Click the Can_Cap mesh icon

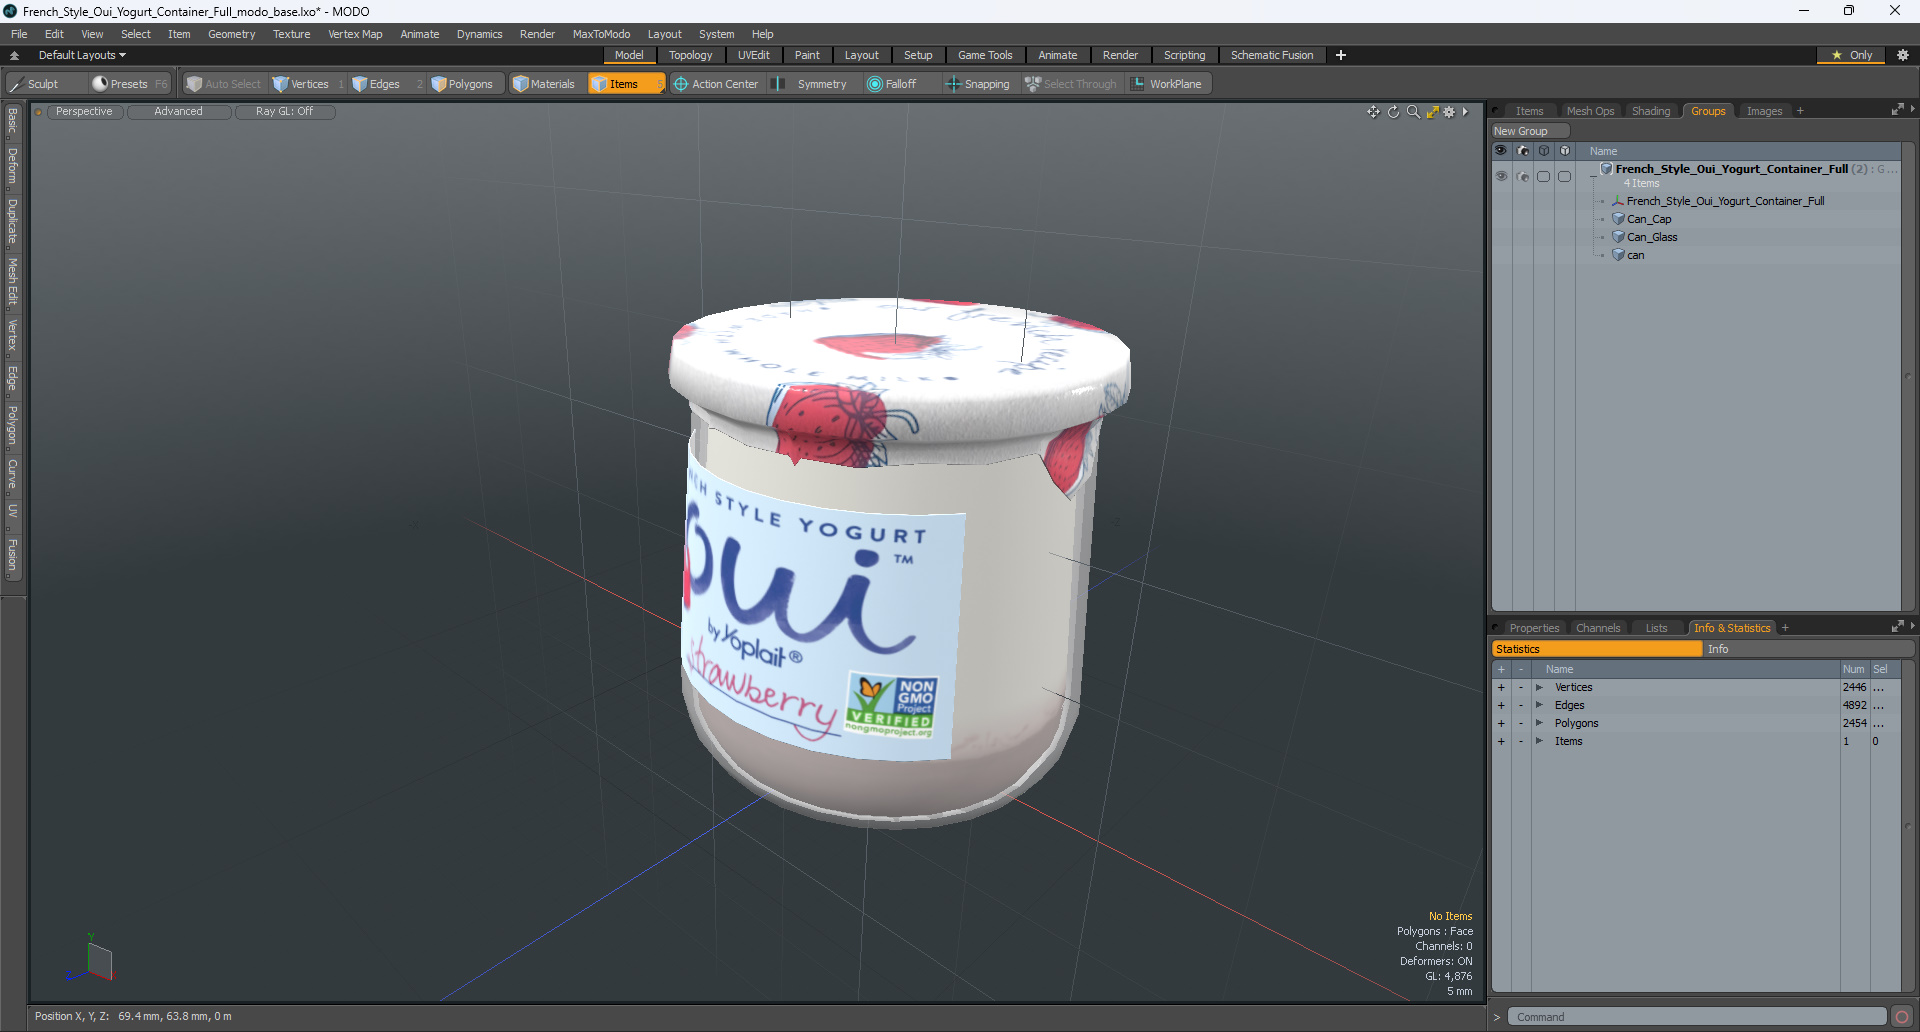1618,219
